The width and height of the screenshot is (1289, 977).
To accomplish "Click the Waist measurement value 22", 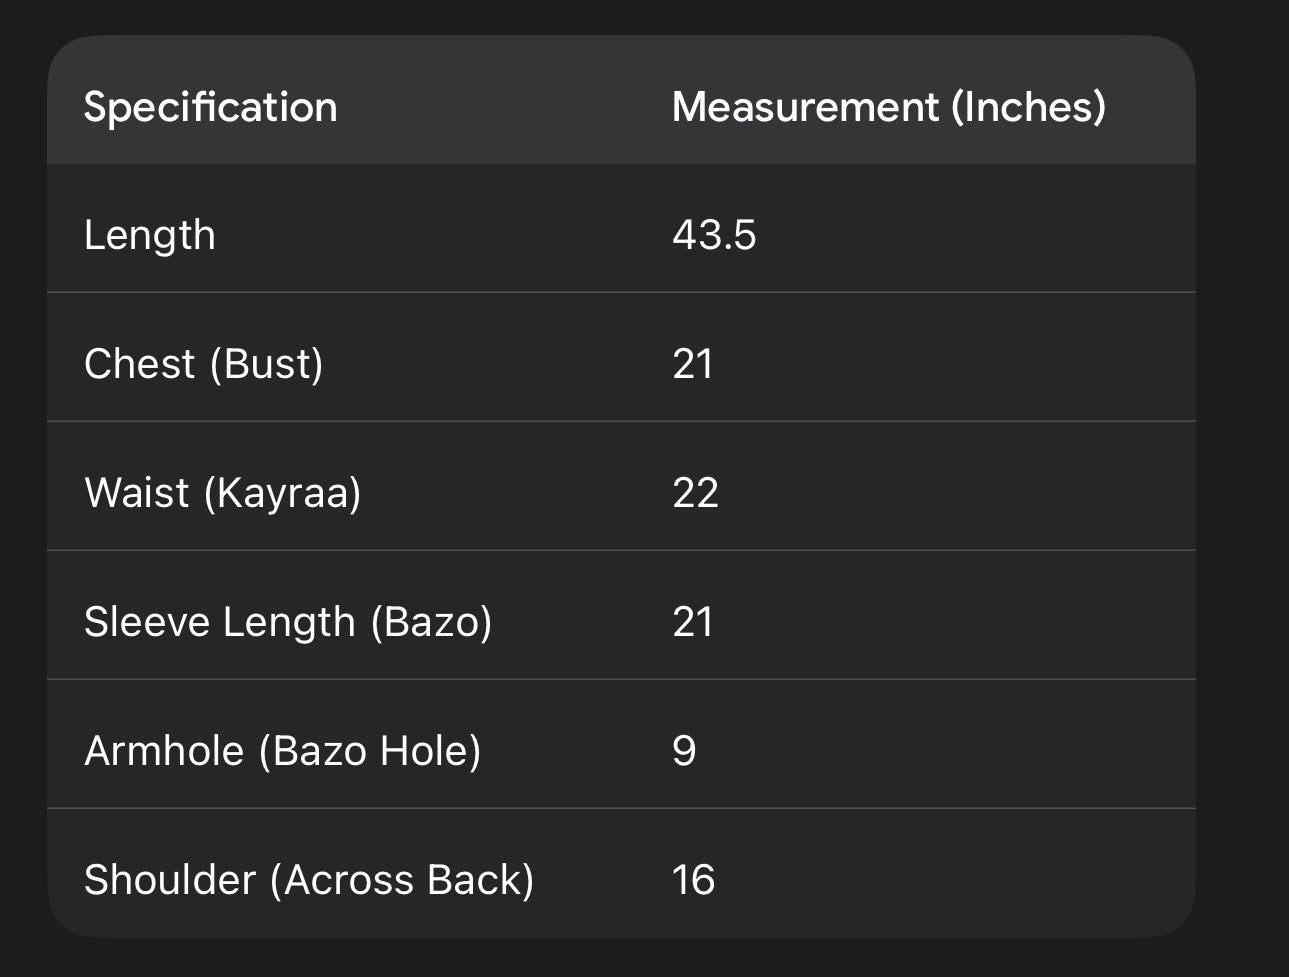I will [x=695, y=493].
